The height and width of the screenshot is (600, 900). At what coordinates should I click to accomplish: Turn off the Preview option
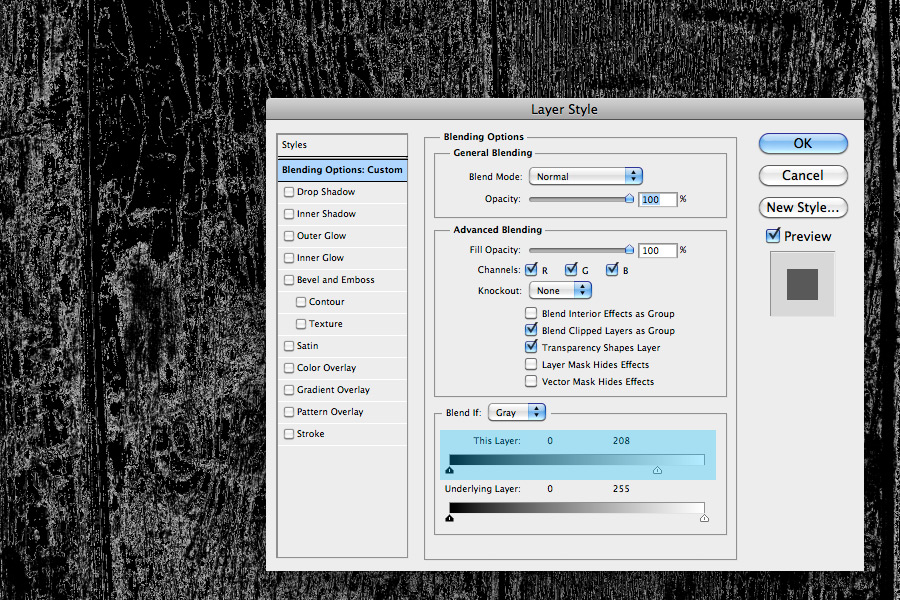772,236
